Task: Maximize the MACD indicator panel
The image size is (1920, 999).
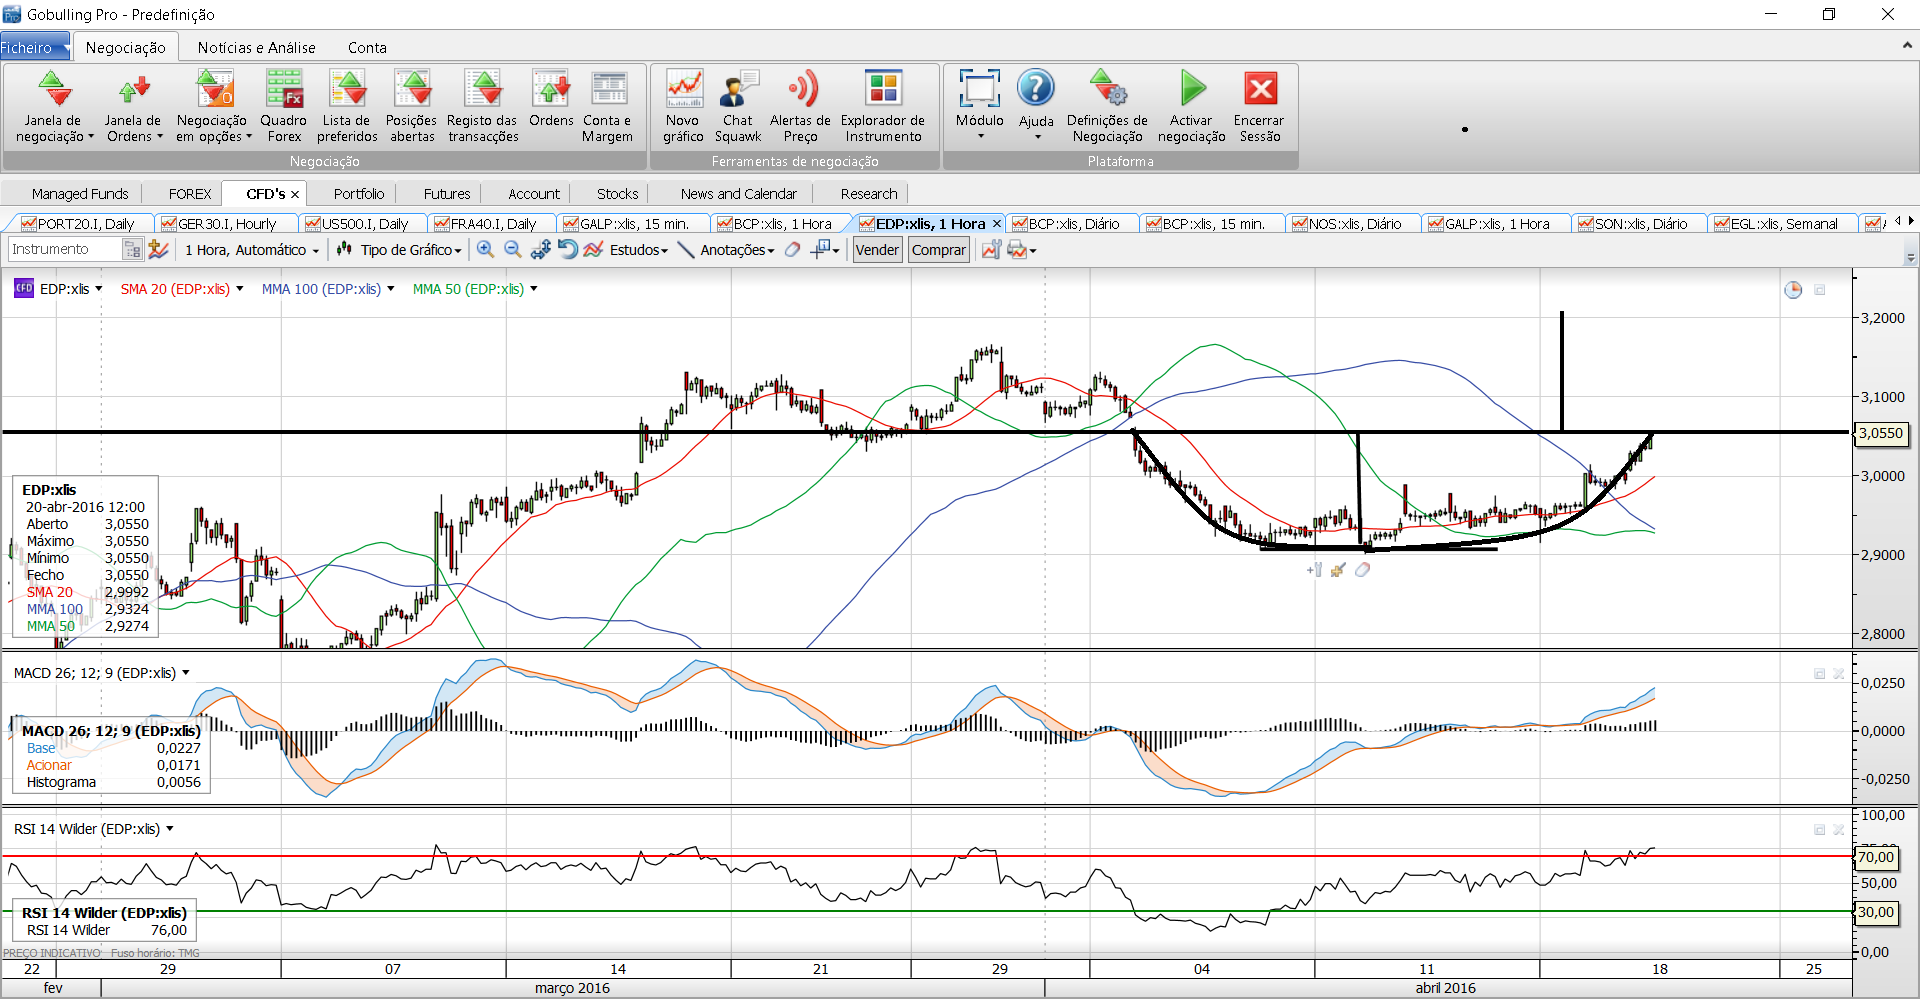Action: click(x=1819, y=674)
